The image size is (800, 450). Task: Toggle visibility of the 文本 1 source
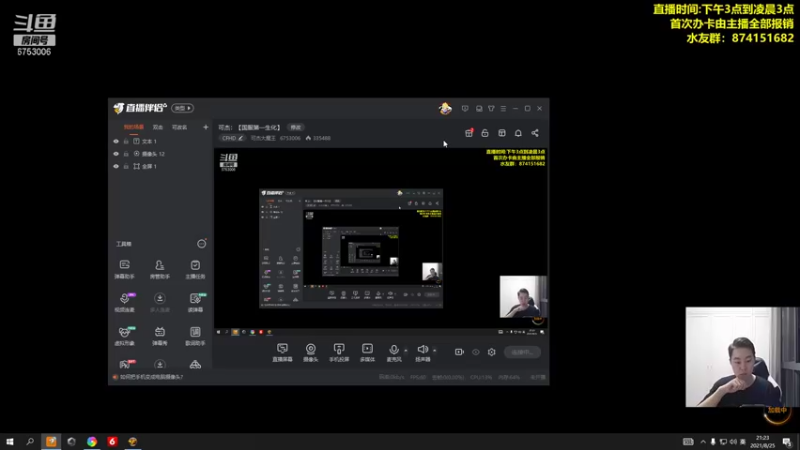(x=116, y=141)
